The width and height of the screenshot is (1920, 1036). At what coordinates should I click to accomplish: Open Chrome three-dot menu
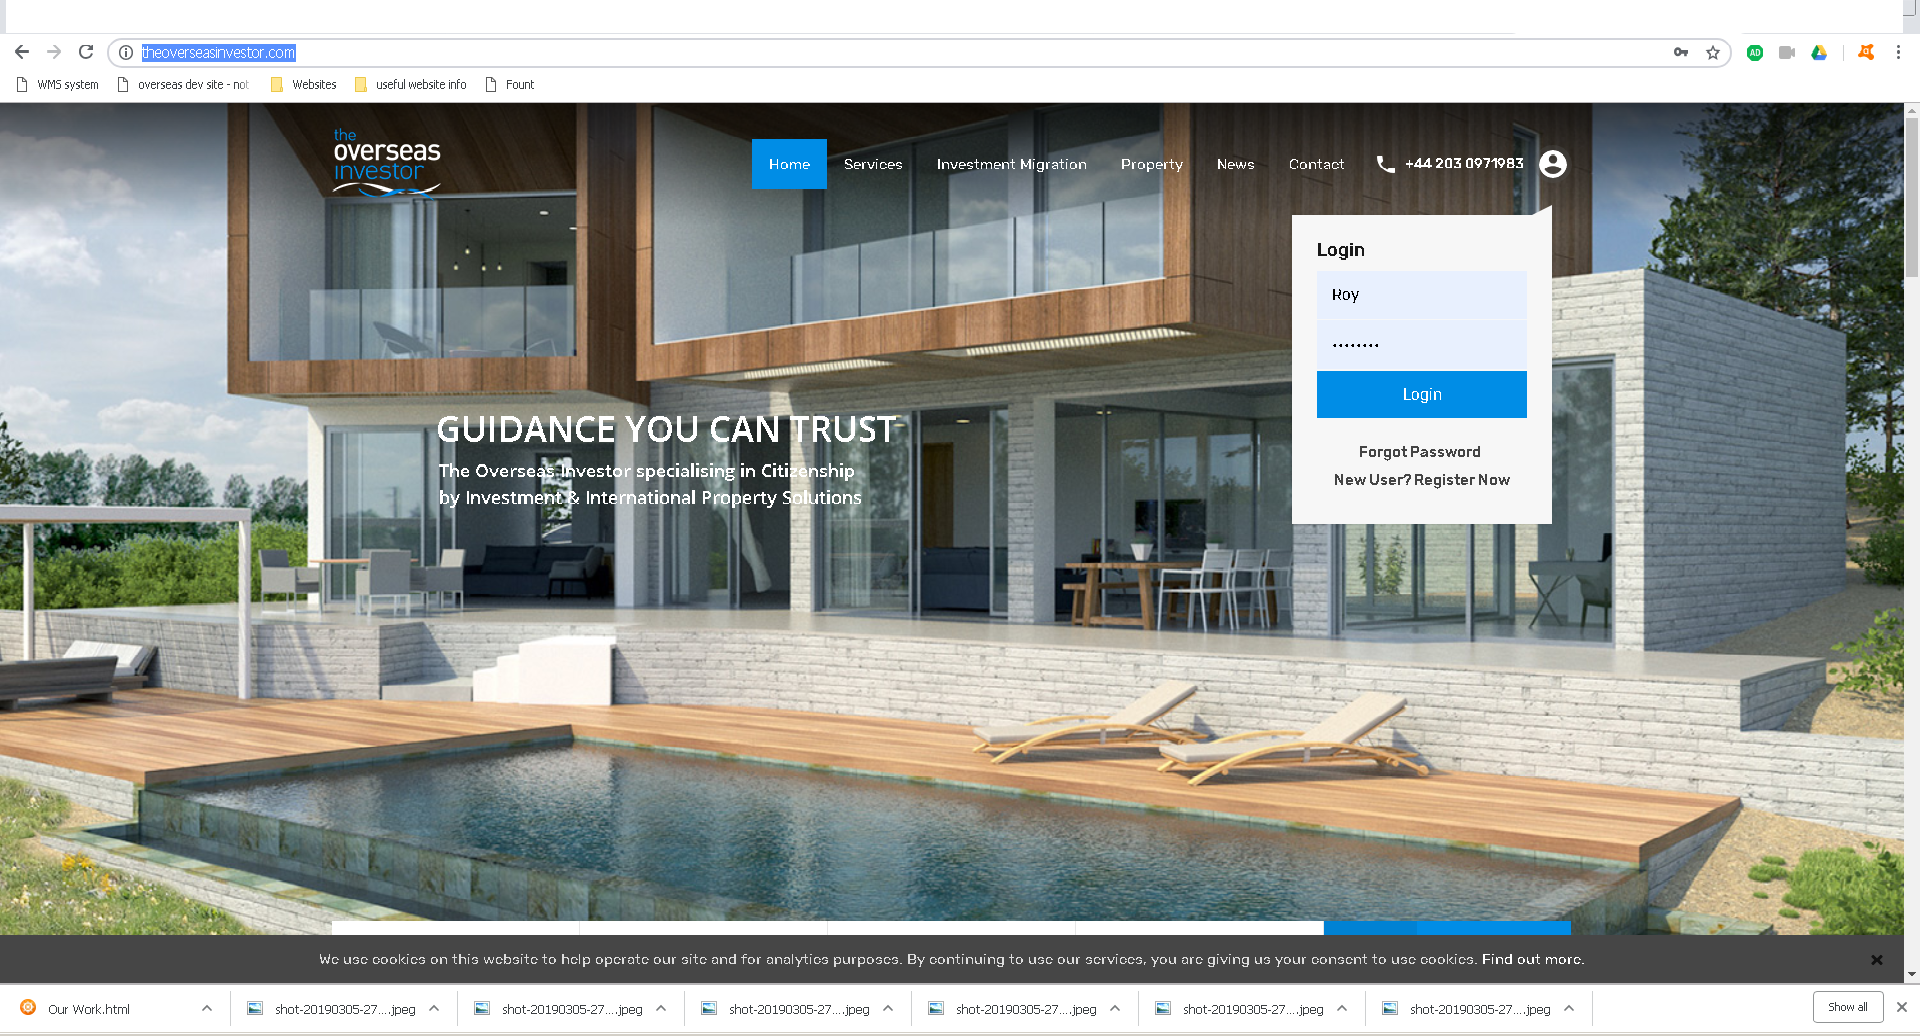(1898, 53)
